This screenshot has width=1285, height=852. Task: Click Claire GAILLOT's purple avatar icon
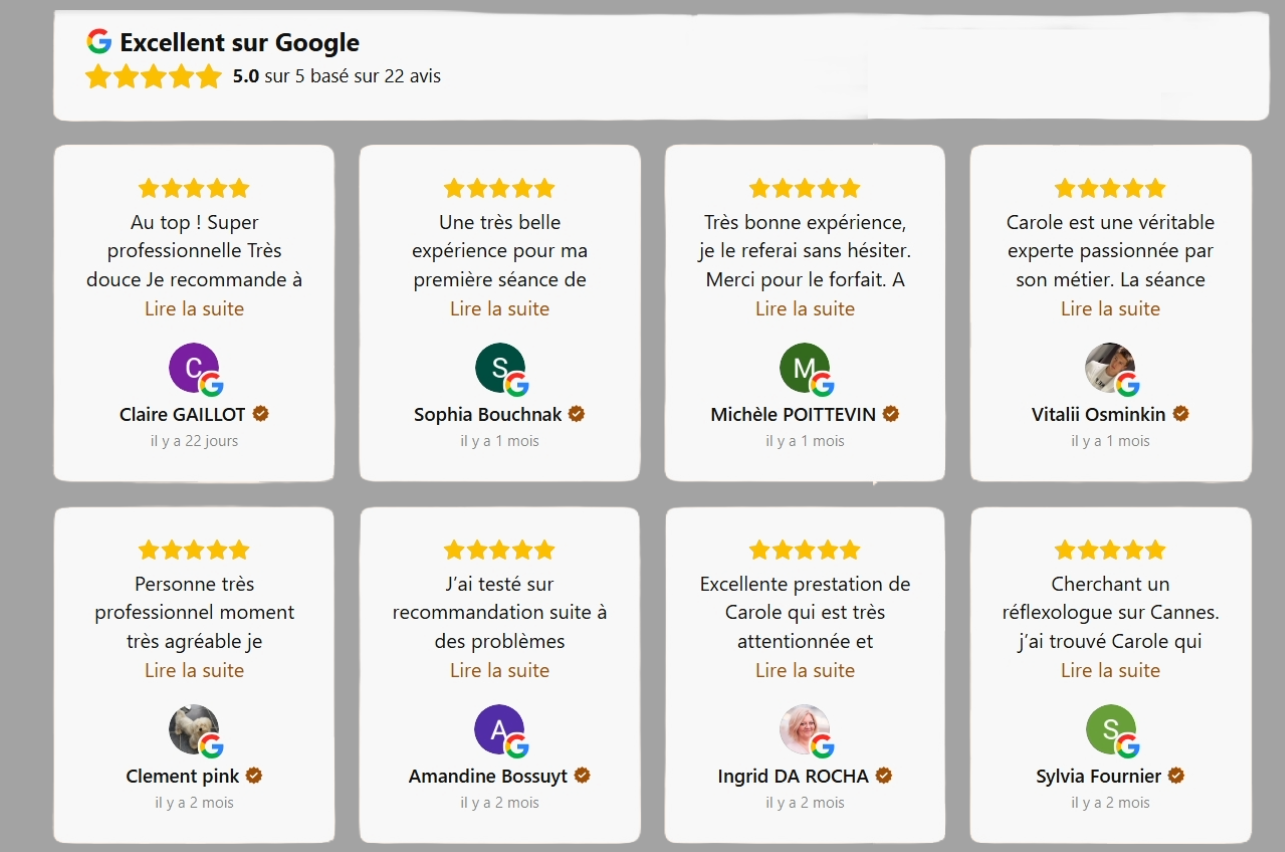tap(193, 367)
